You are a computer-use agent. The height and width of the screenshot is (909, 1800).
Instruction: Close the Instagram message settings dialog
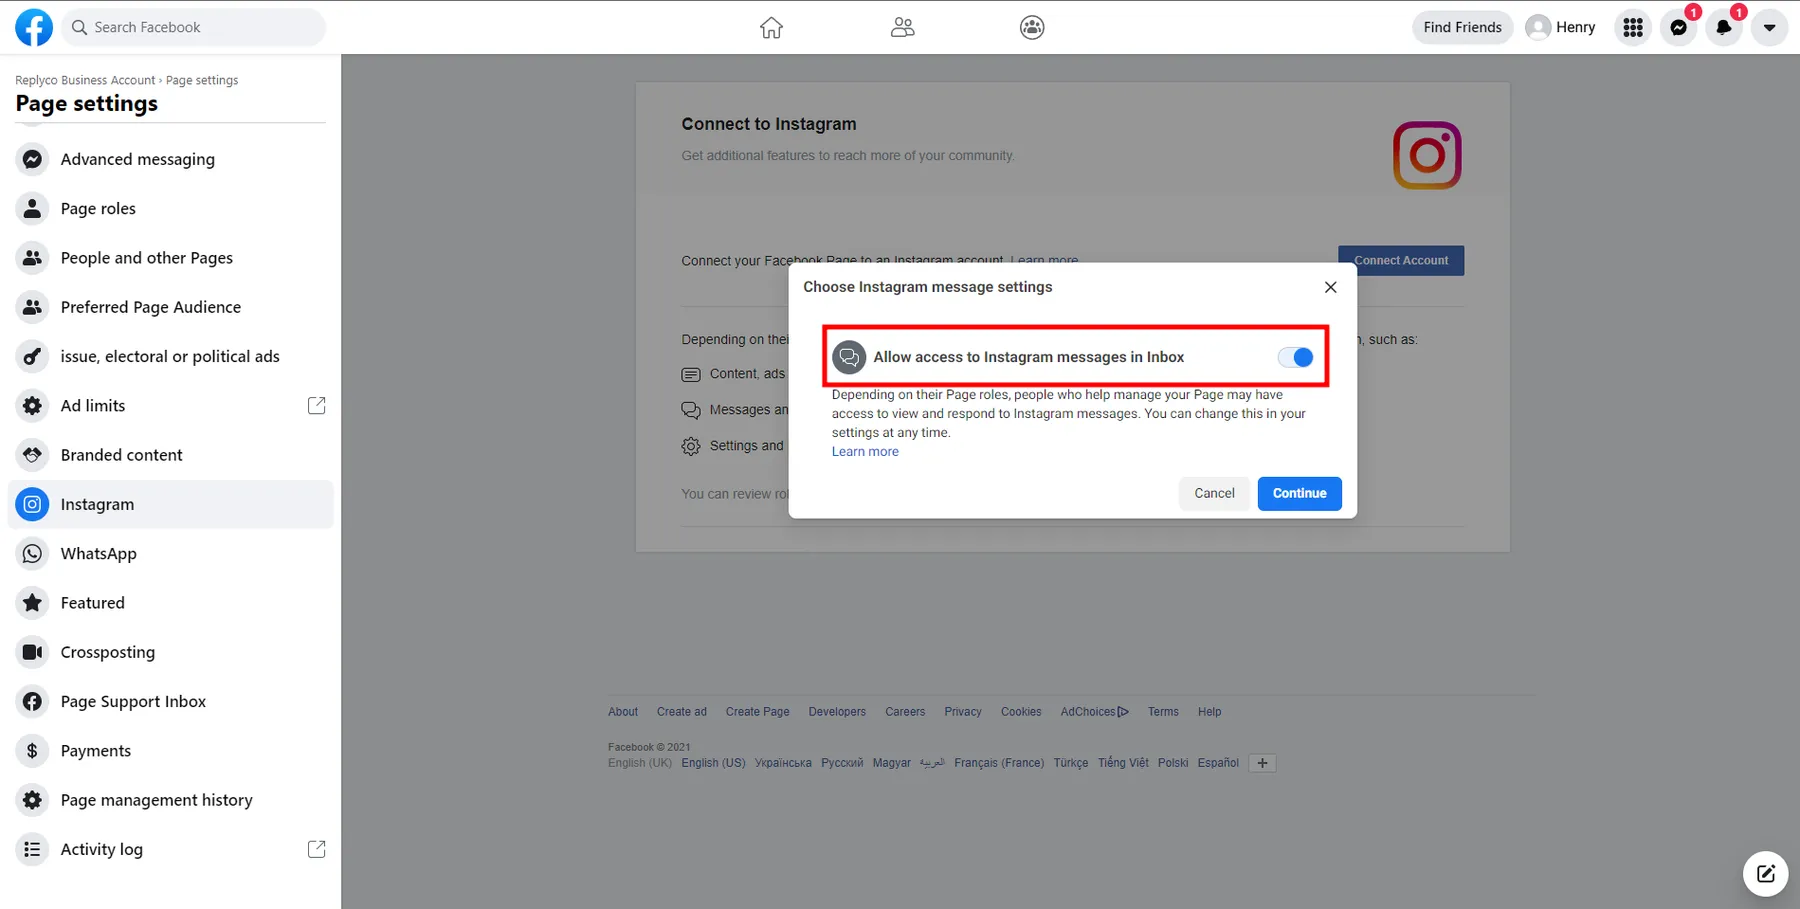pyautogui.click(x=1330, y=287)
